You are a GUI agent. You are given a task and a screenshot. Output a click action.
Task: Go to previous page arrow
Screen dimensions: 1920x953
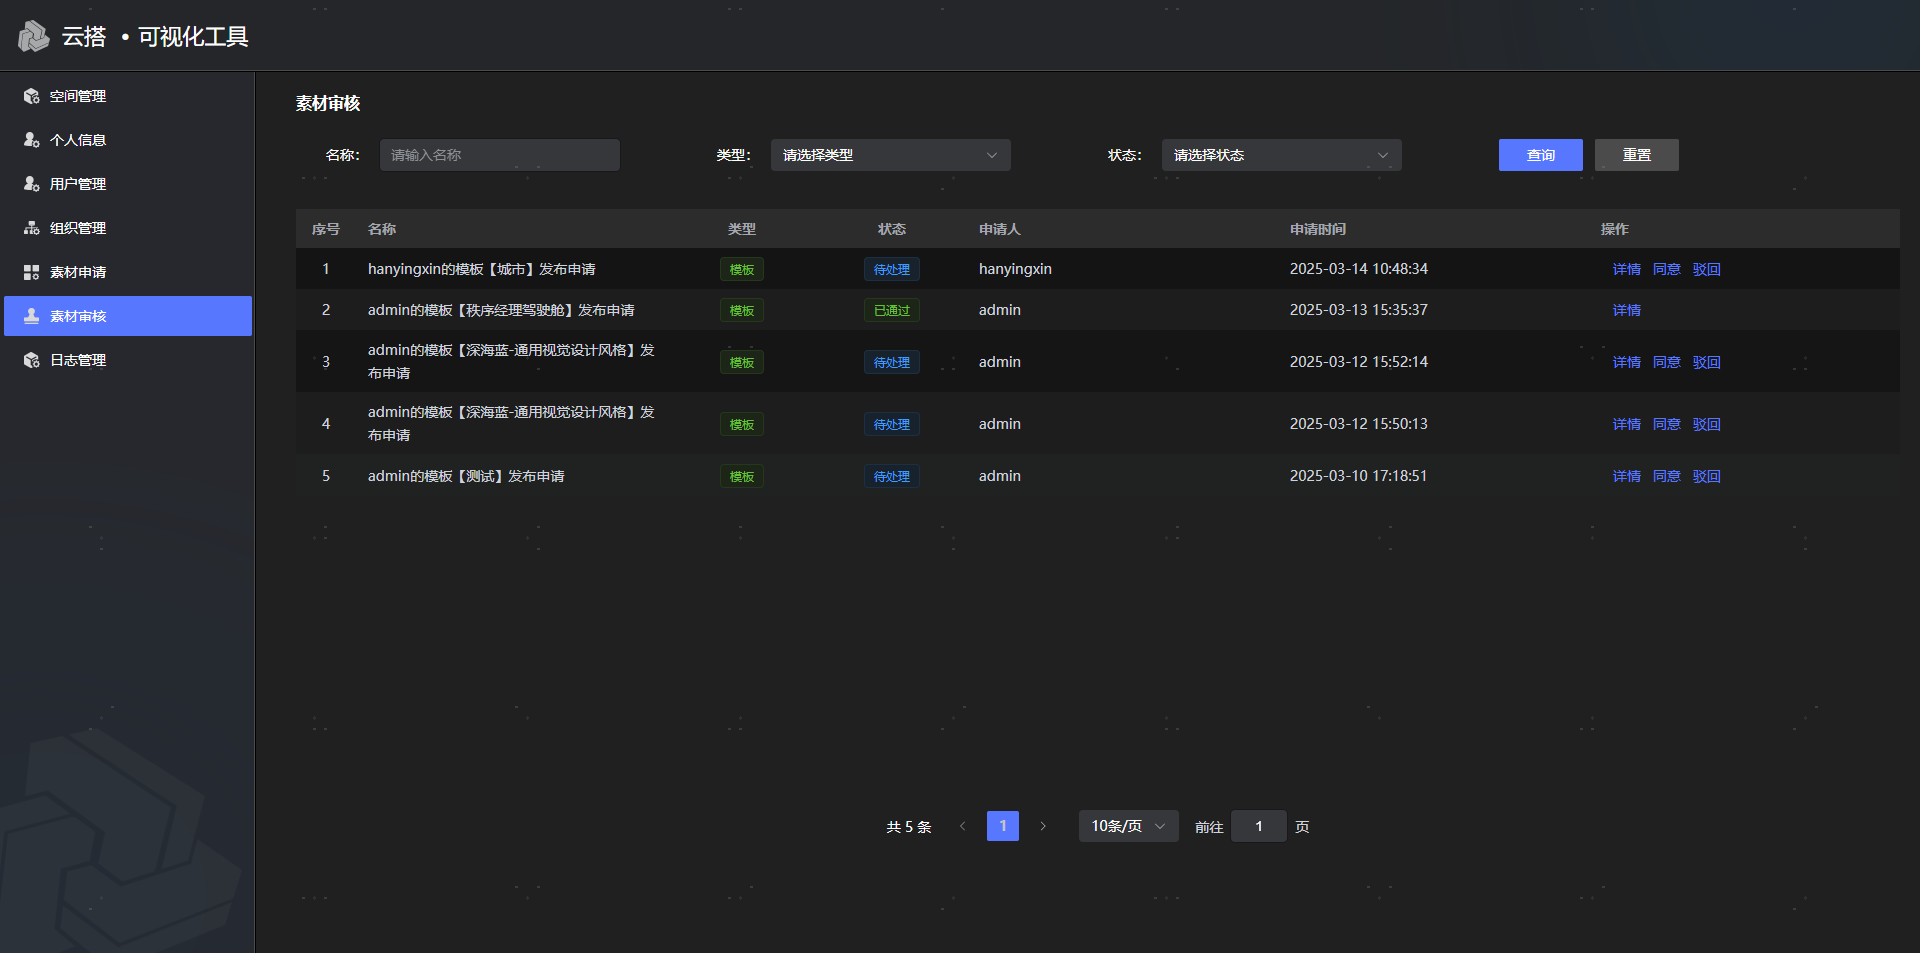coord(962,826)
